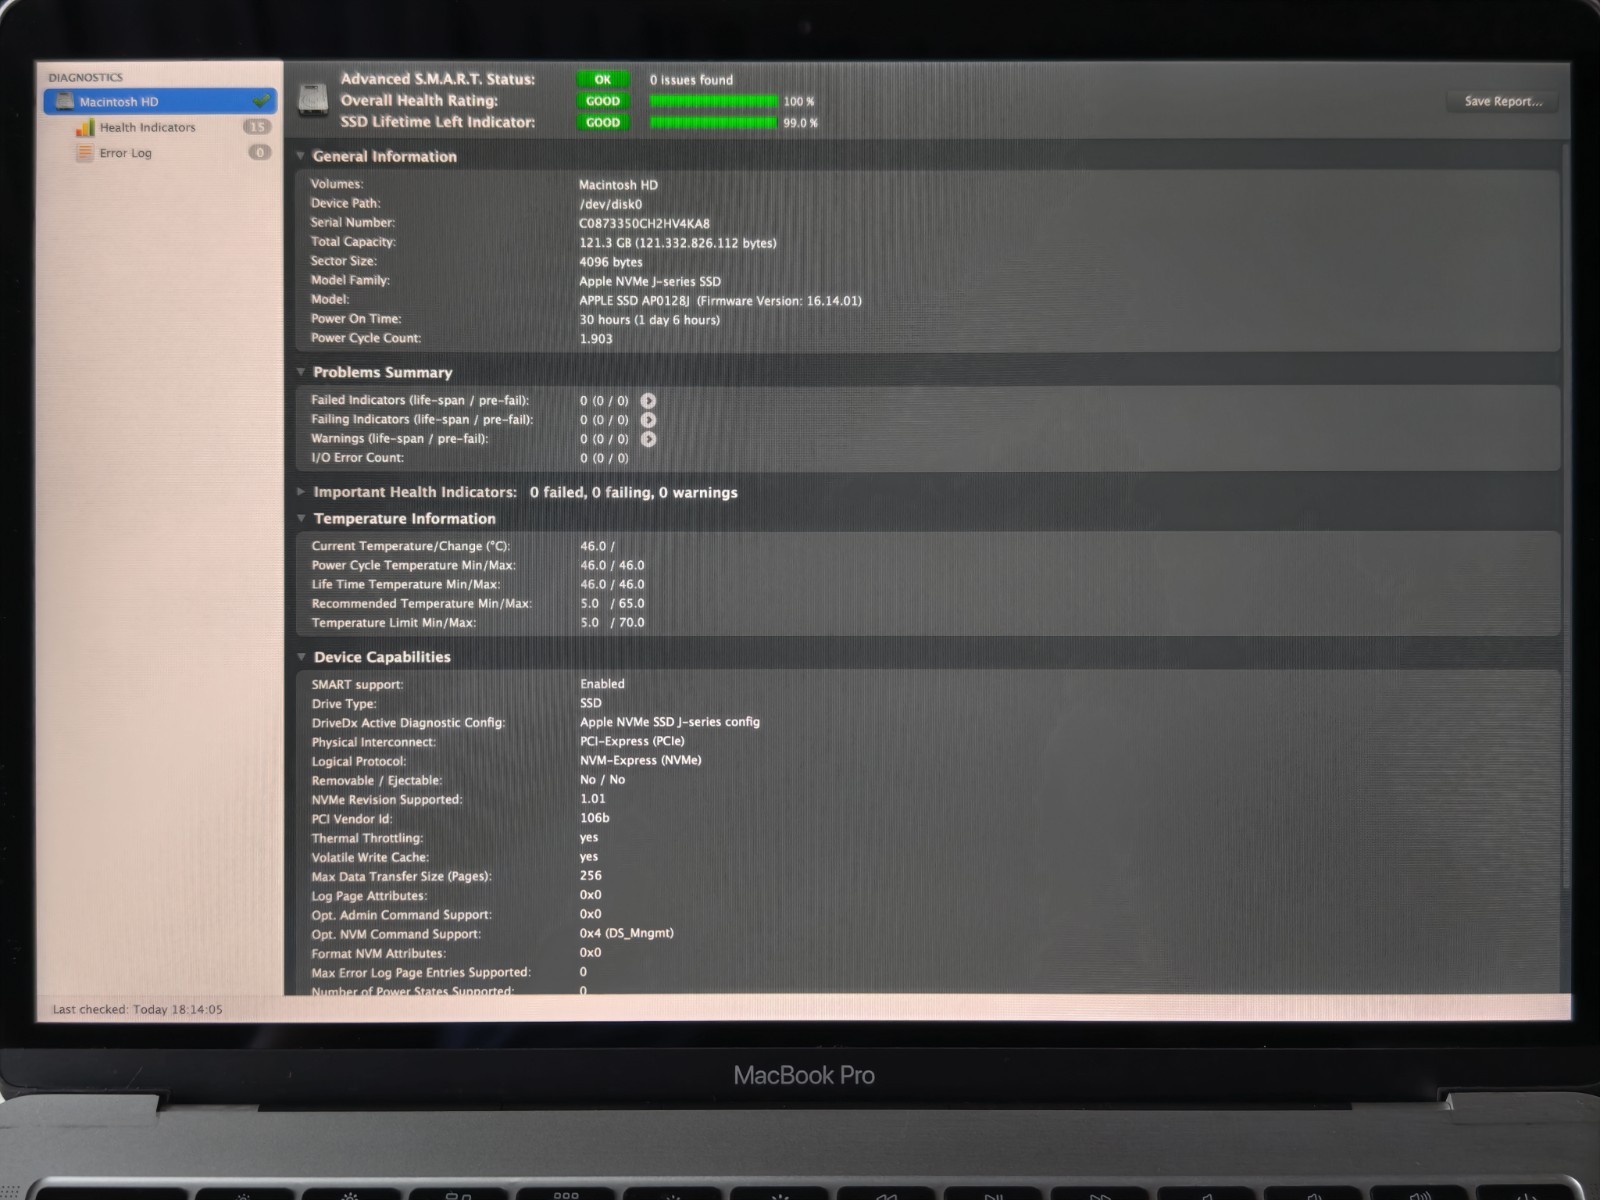Click the PCI Vendor Id value "106b"
The image size is (1600, 1200).
pyautogui.click(x=595, y=818)
